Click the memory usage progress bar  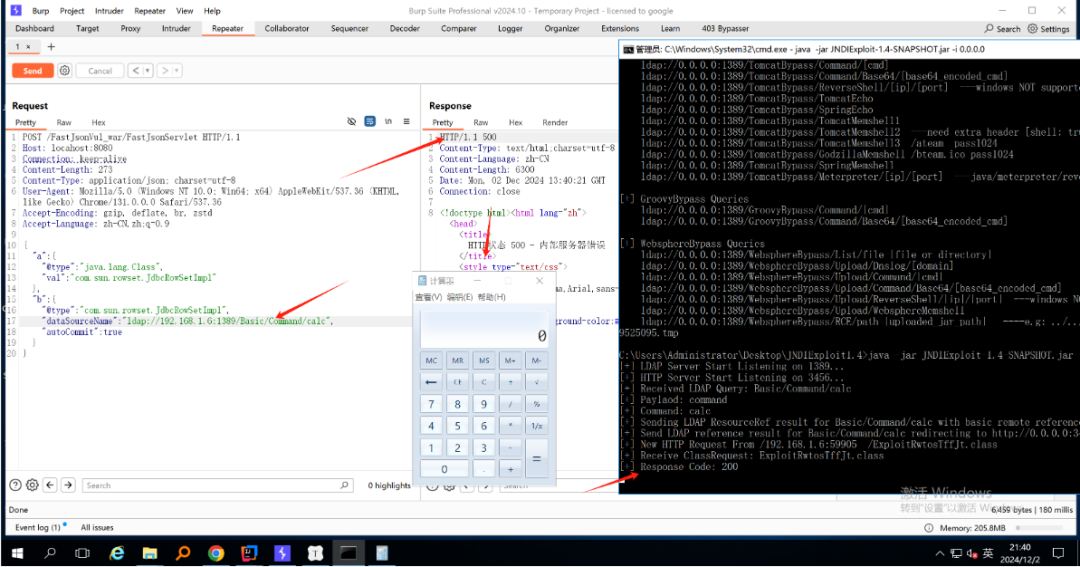1039,528
